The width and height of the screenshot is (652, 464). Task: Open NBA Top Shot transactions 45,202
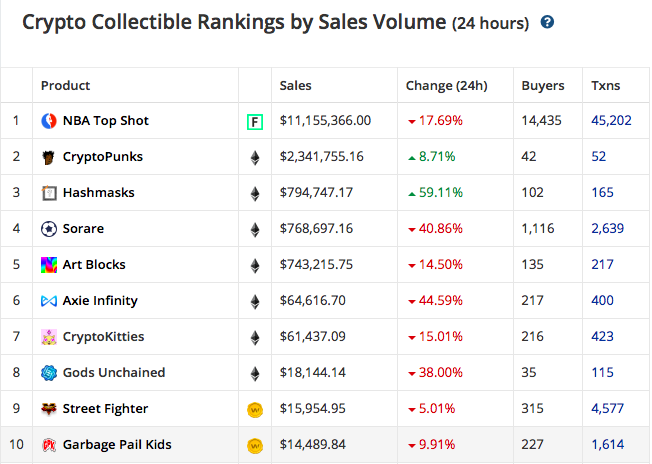pyautogui.click(x=611, y=121)
